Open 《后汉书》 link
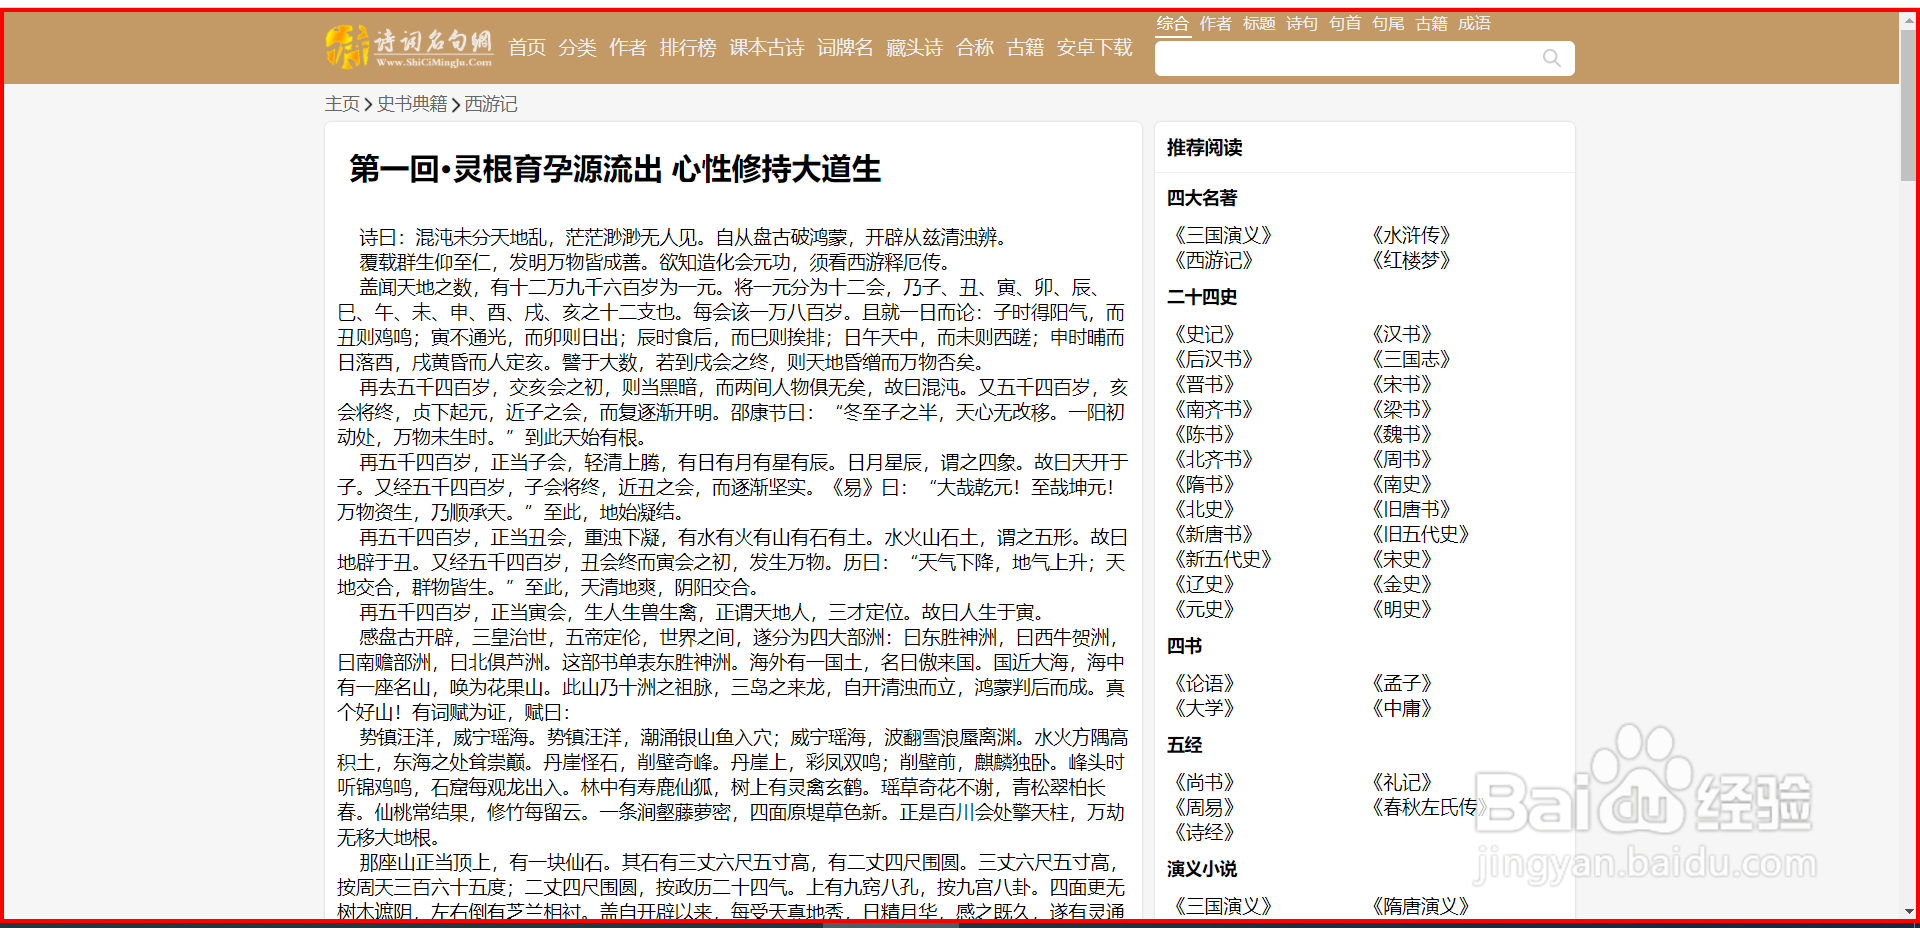Screen dimensions: 1920x928 (x=1214, y=359)
